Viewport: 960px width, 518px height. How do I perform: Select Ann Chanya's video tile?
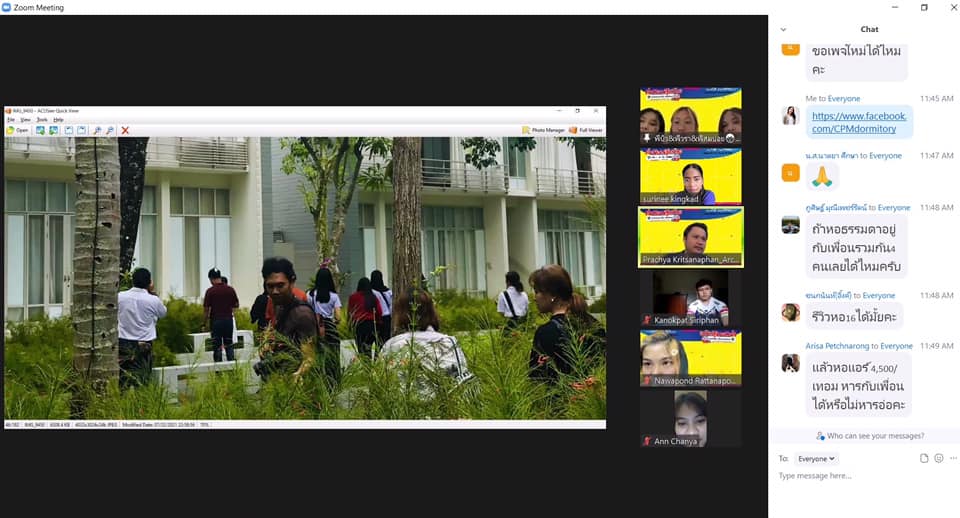pyautogui.click(x=690, y=418)
